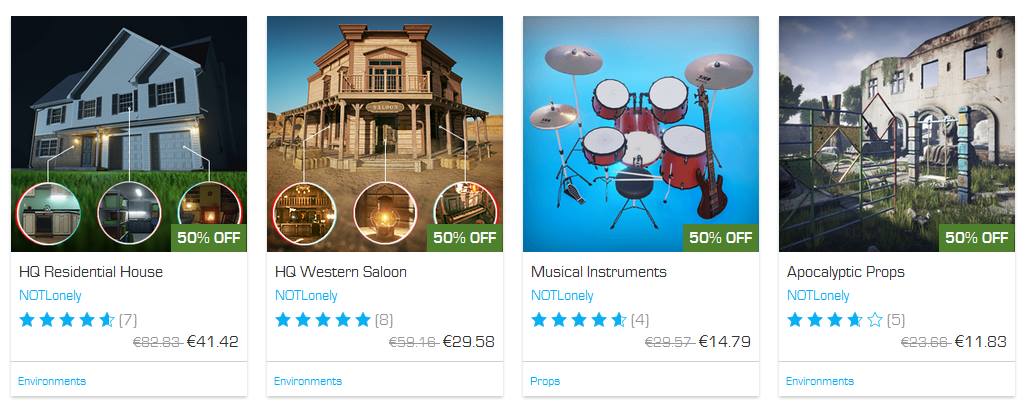This screenshot has height=411, width=1026.
Task: Open NOTLonely publisher link under Musical Instruments
Action: click(562, 296)
